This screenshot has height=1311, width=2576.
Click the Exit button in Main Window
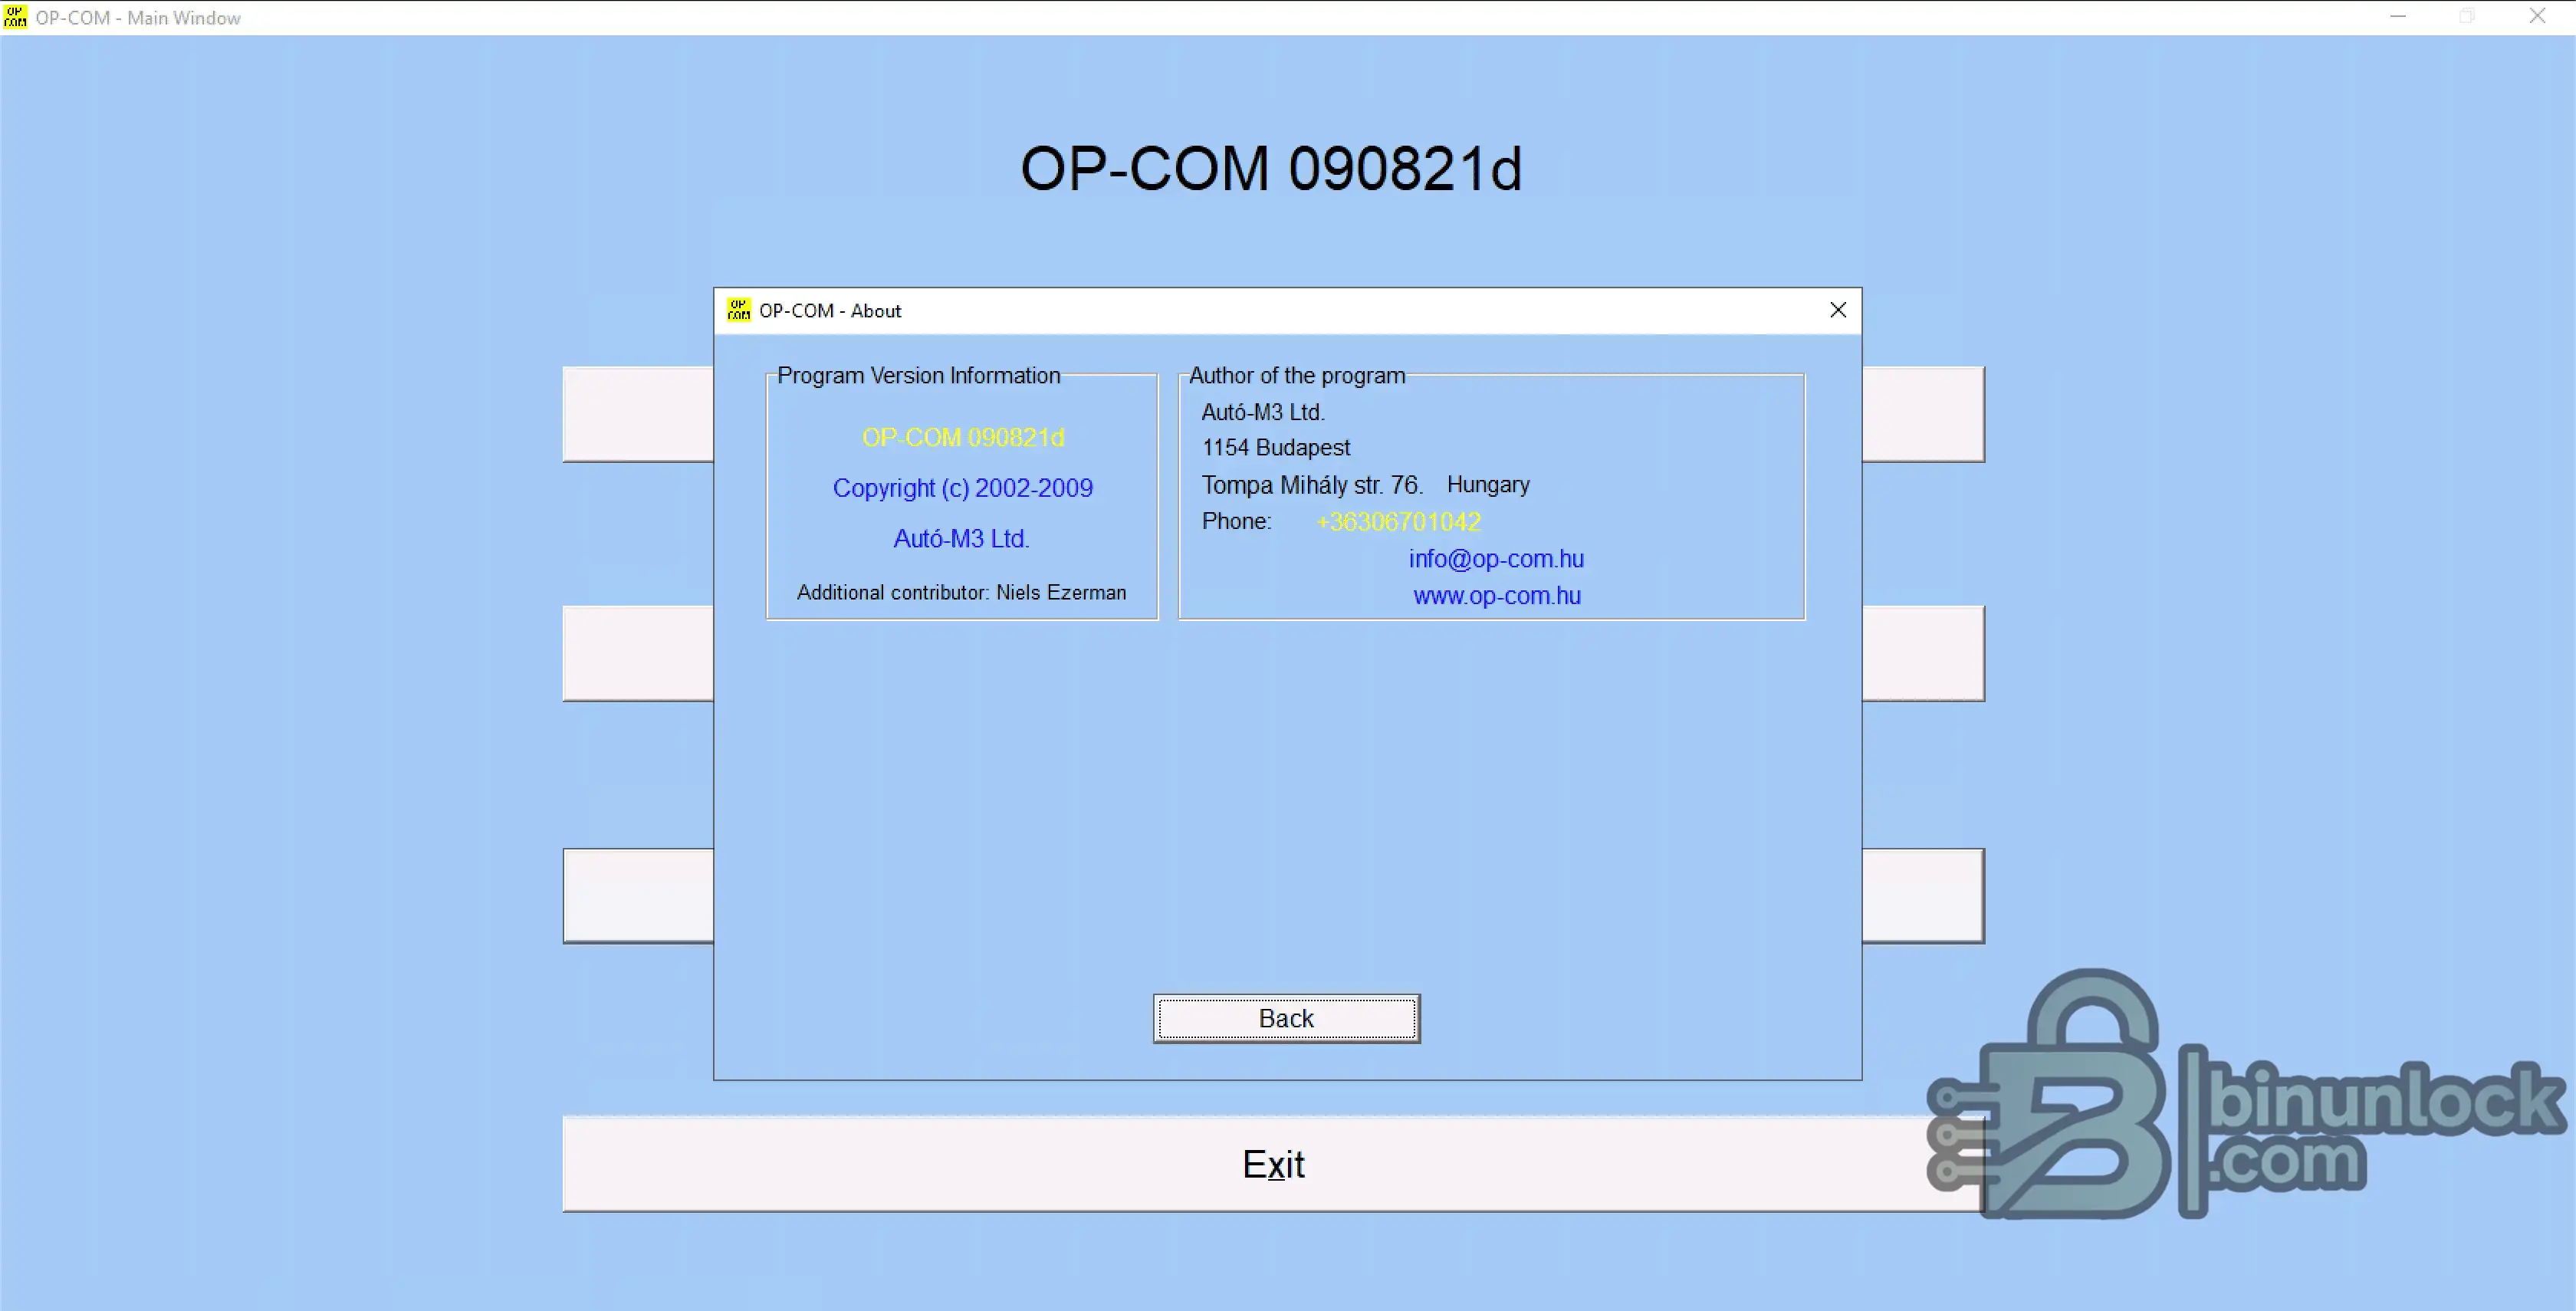point(1273,1164)
